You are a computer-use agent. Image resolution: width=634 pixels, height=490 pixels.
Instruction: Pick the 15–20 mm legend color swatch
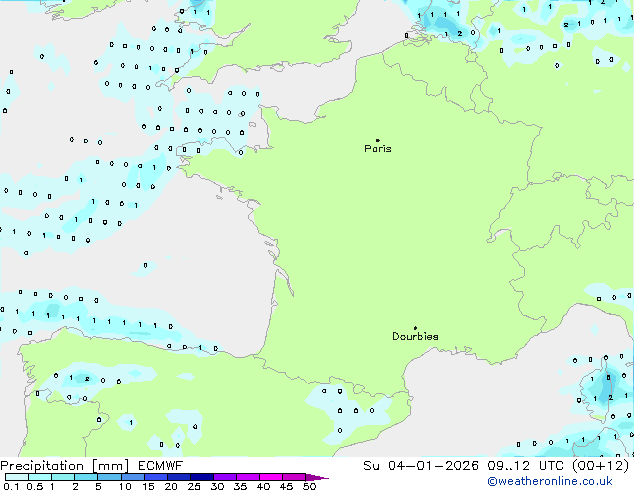pos(155,477)
